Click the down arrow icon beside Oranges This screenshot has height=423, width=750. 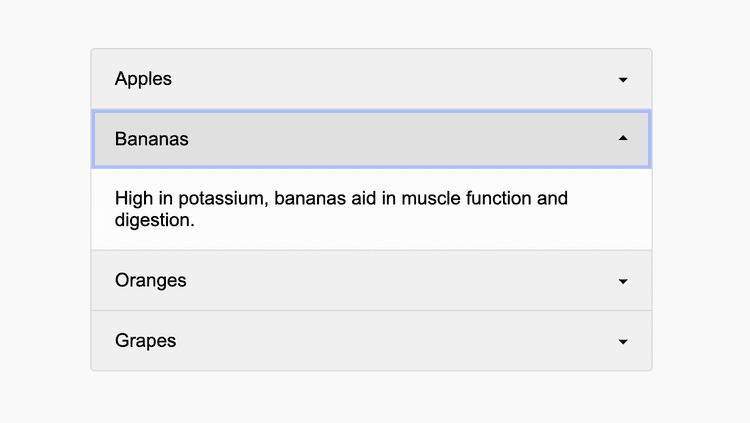tap(623, 281)
